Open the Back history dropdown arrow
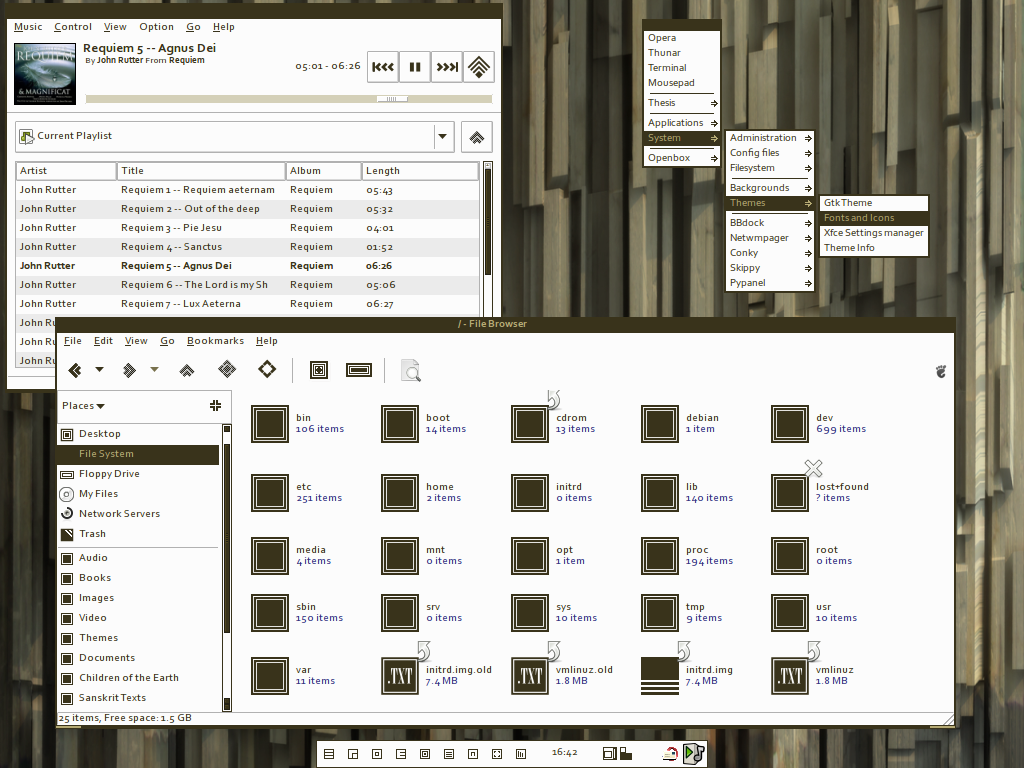Image resolution: width=1024 pixels, height=768 pixels. click(x=99, y=370)
